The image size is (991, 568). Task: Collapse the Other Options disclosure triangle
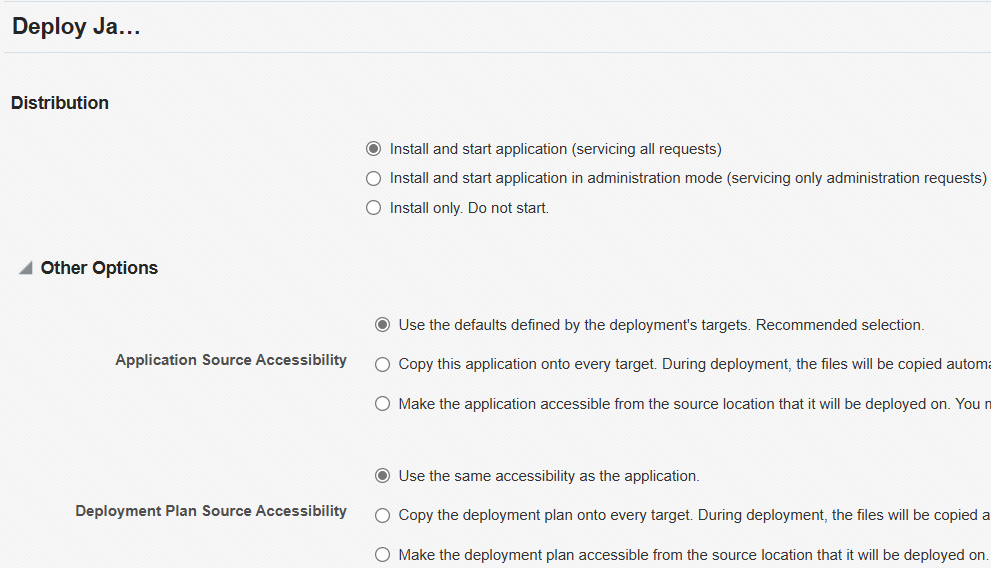(26, 268)
